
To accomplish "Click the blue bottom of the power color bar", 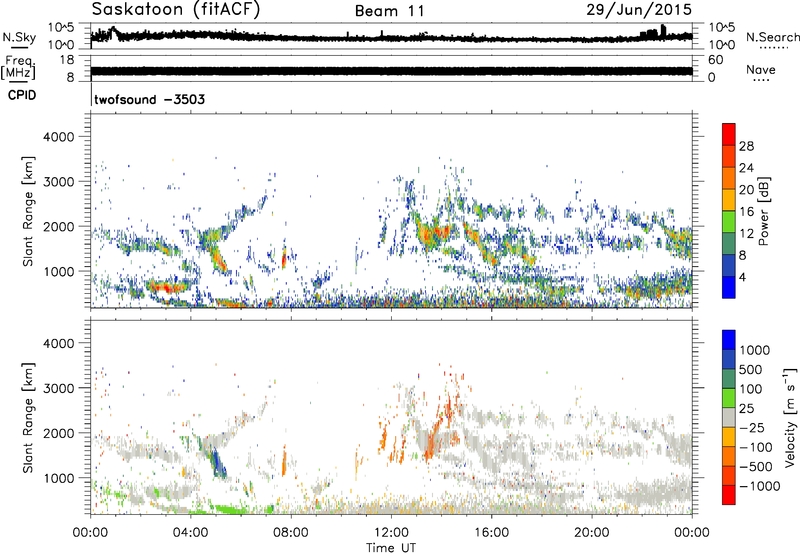I will tap(729, 288).
